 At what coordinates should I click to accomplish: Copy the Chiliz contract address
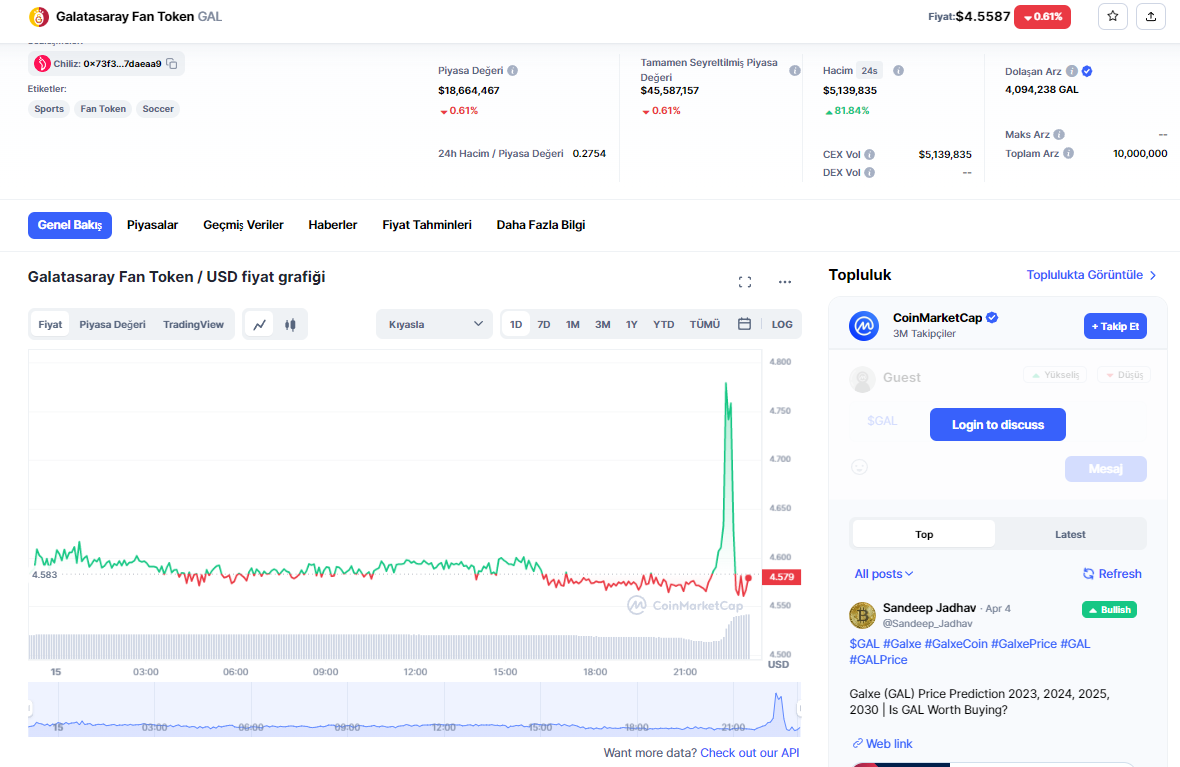coord(172,64)
